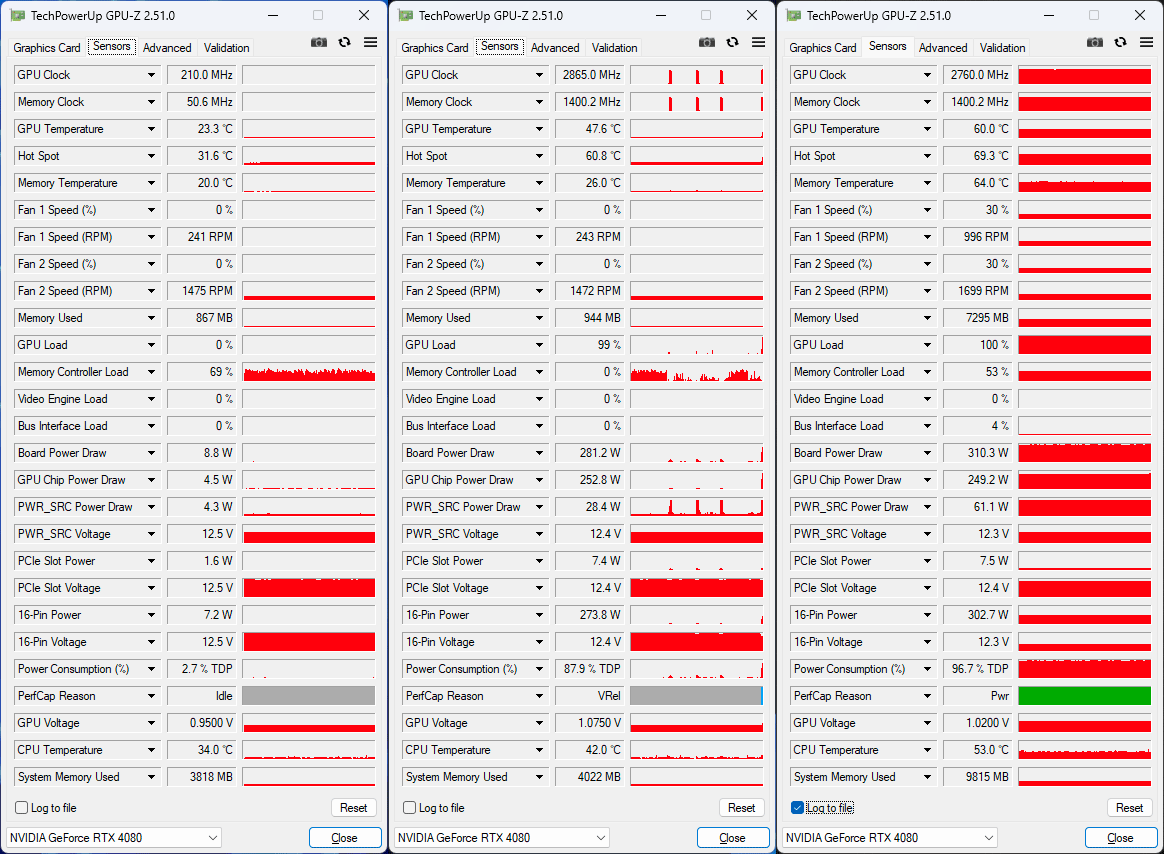Click Reset button in middle window
Screen dimensions: 1164x854
742,807
